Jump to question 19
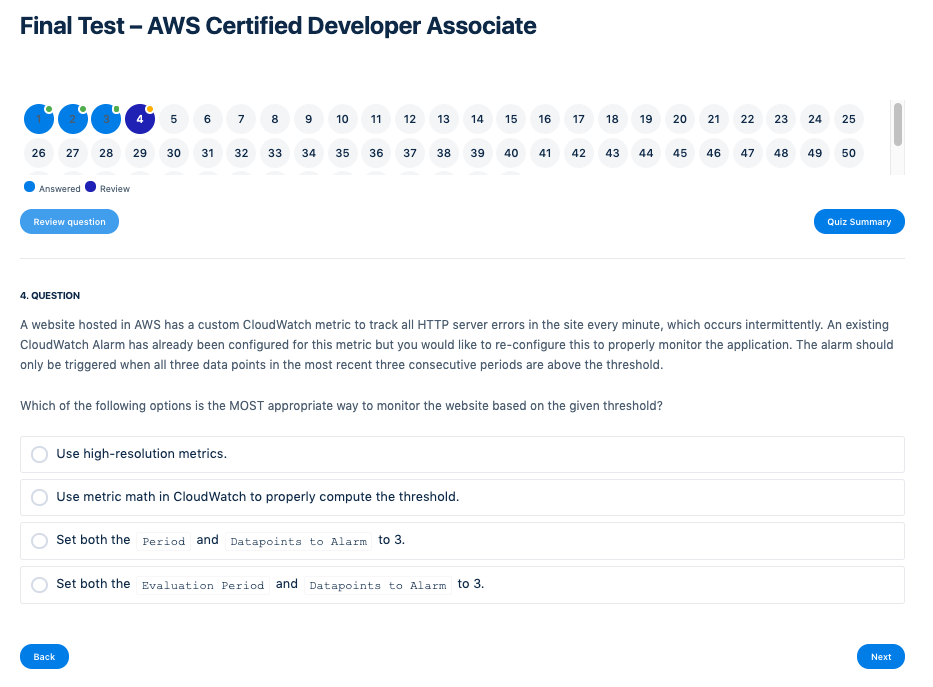Screen dimensions: 933x687 coord(646,119)
